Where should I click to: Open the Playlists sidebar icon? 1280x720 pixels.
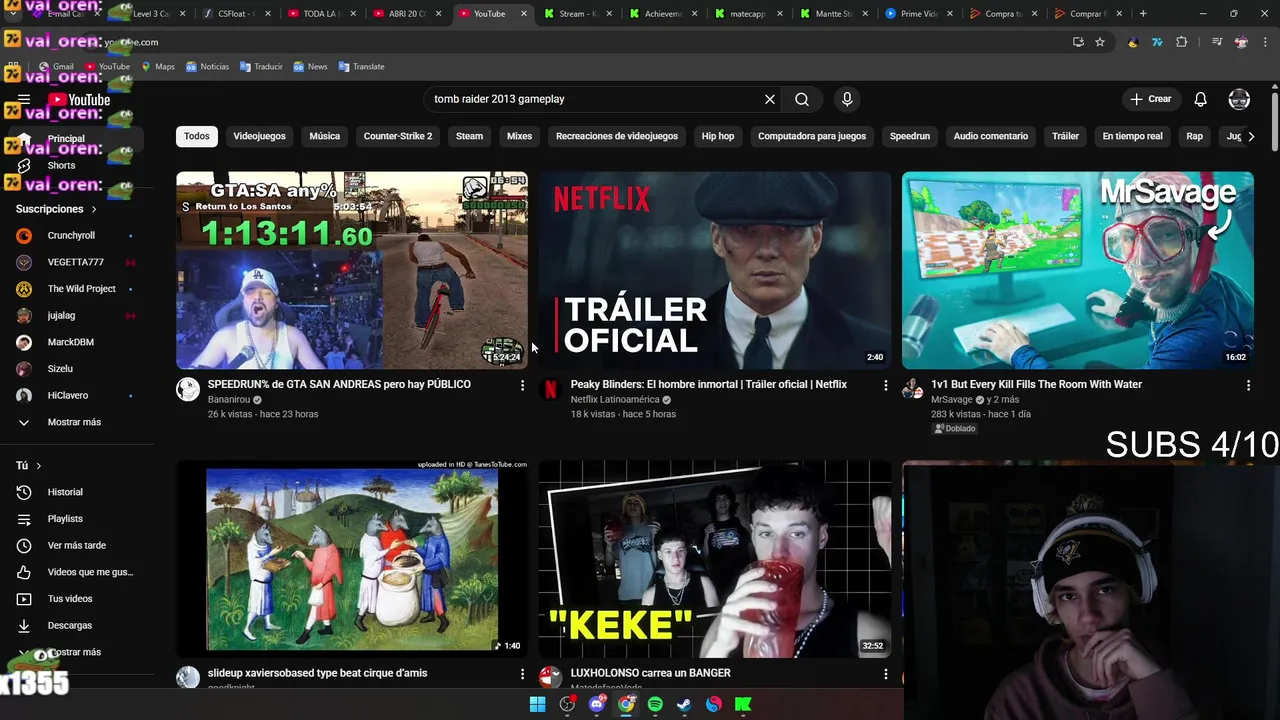tap(24, 519)
